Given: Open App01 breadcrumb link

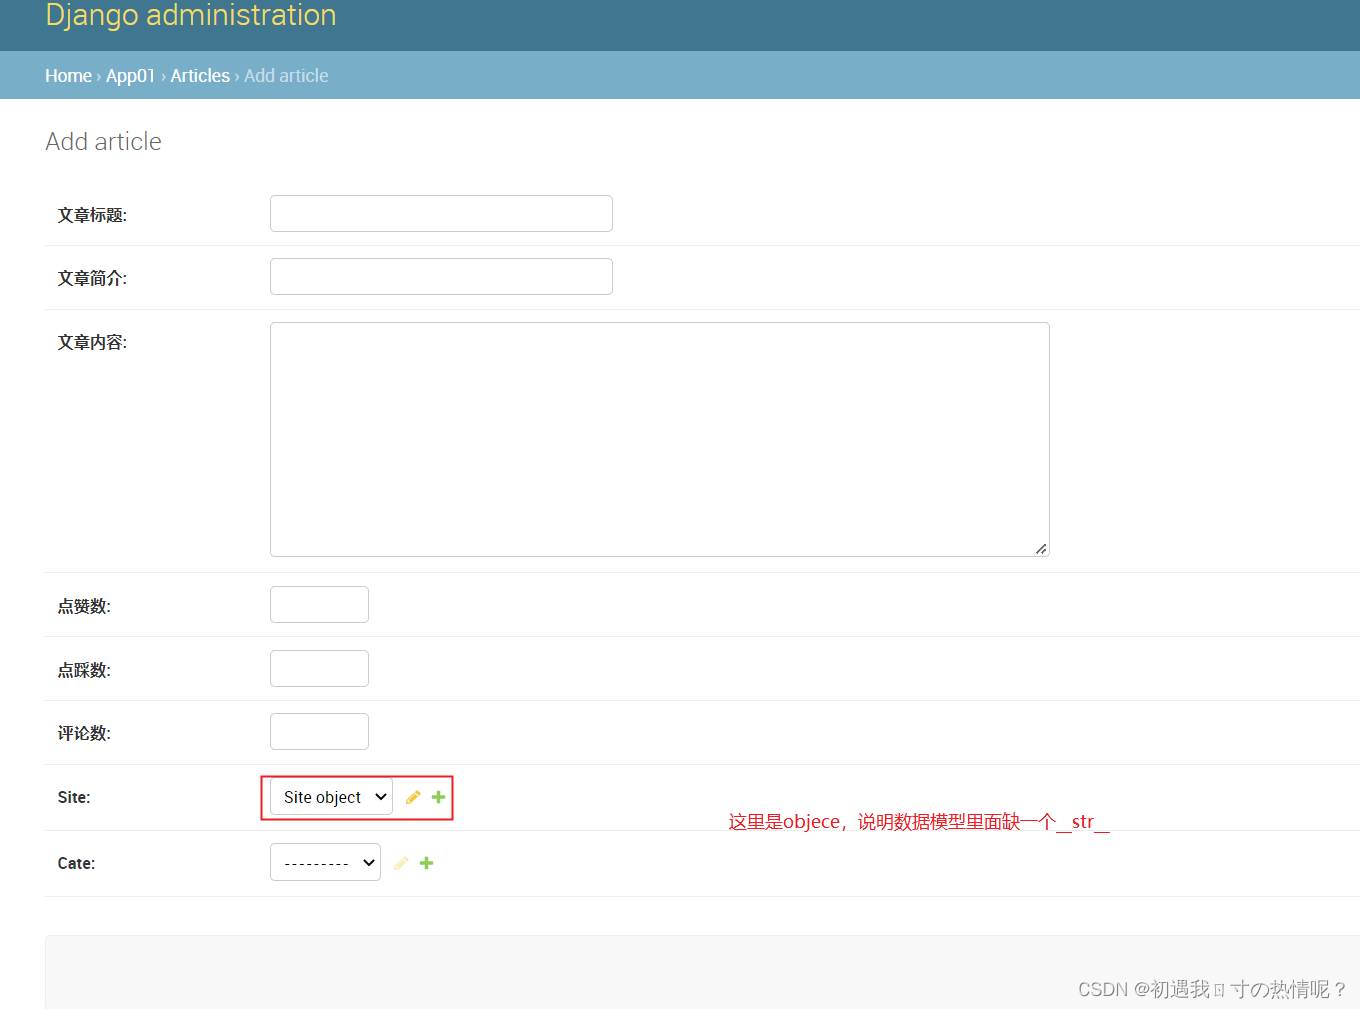Looking at the screenshot, I should [130, 76].
